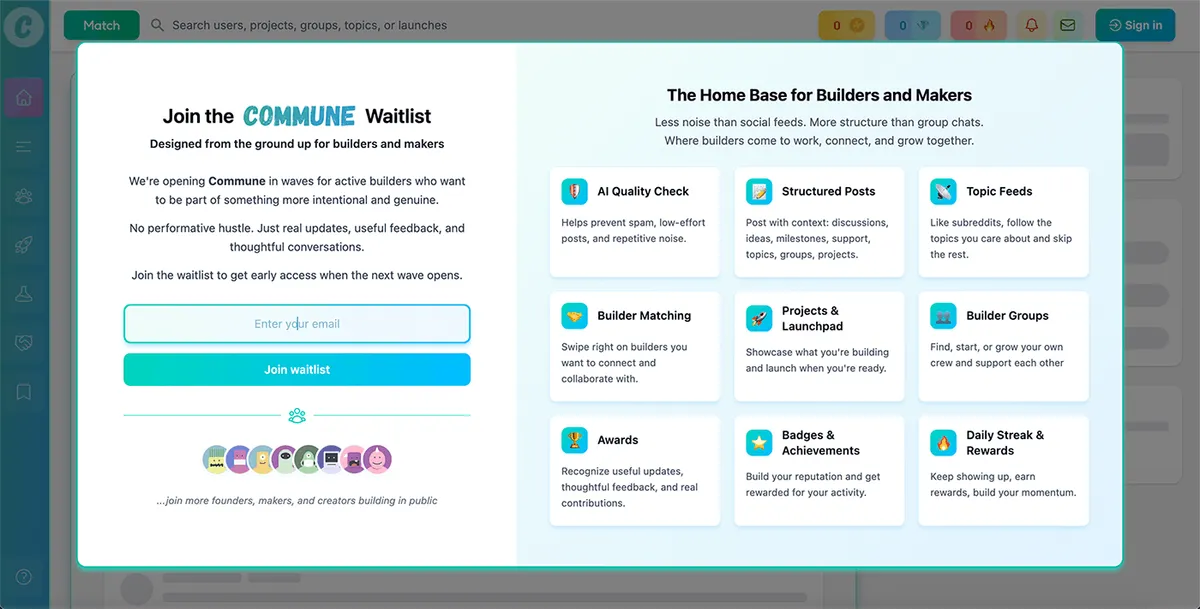Click the search magnifier icon
This screenshot has width=1200, height=609.
pyautogui.click(x=158, y=25)
